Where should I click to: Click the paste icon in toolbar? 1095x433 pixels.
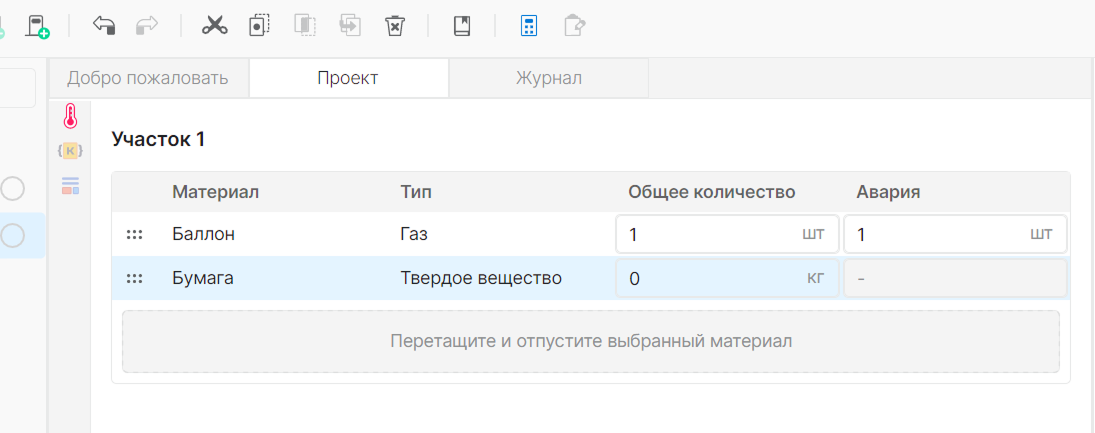coord(304,26)
